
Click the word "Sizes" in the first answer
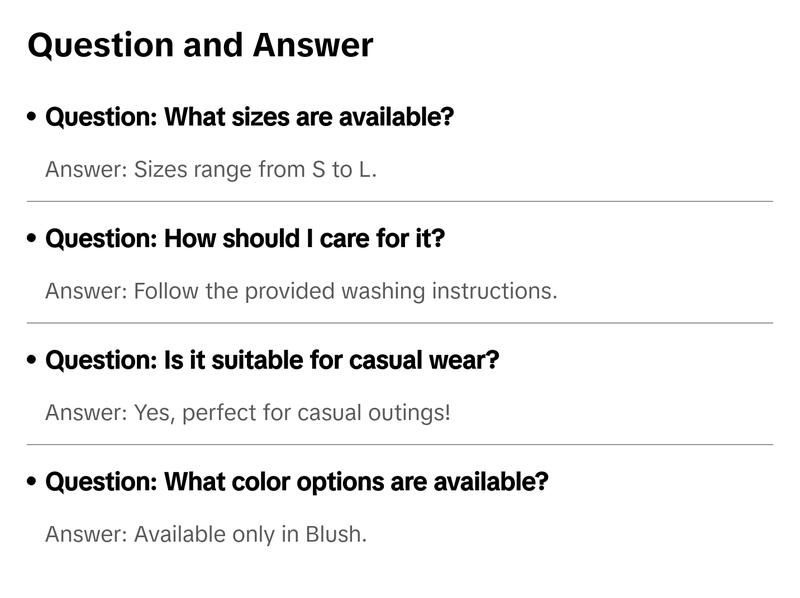tap(160, 169)
